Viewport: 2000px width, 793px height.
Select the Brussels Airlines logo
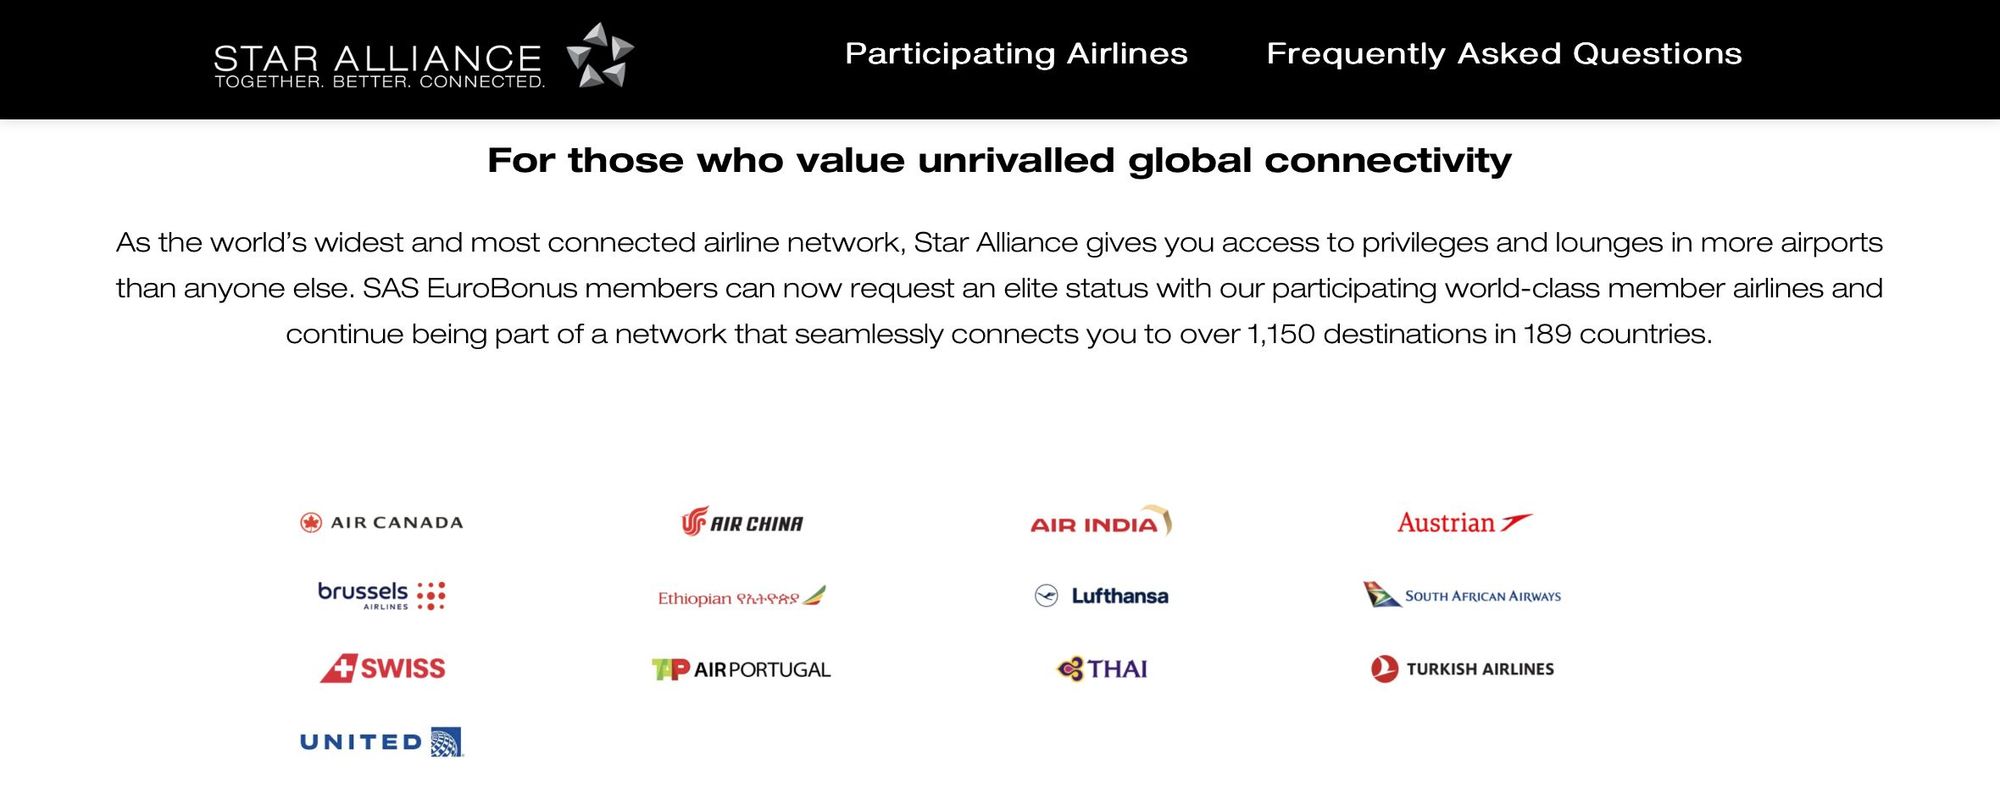click(x=382, y=595)
